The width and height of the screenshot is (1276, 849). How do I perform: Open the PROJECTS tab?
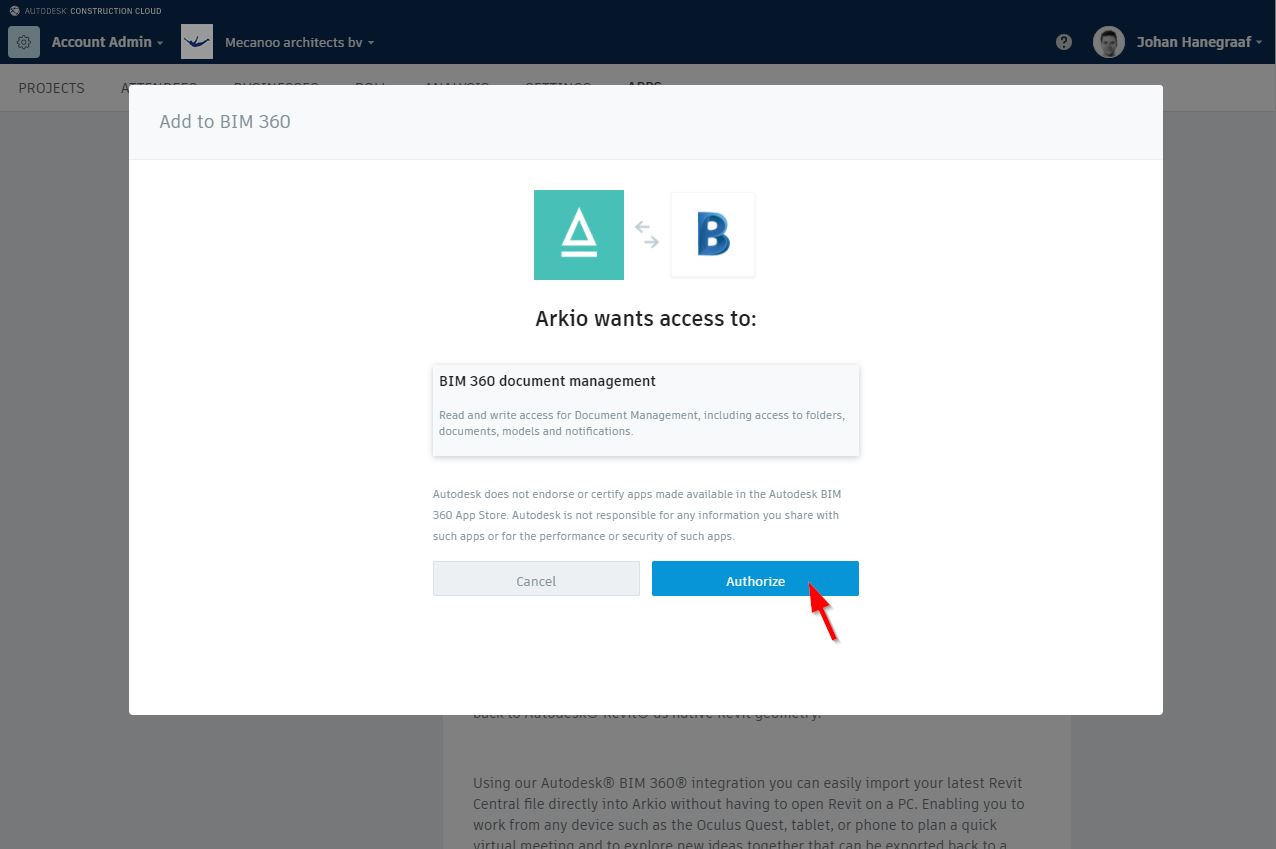[52, 88]
